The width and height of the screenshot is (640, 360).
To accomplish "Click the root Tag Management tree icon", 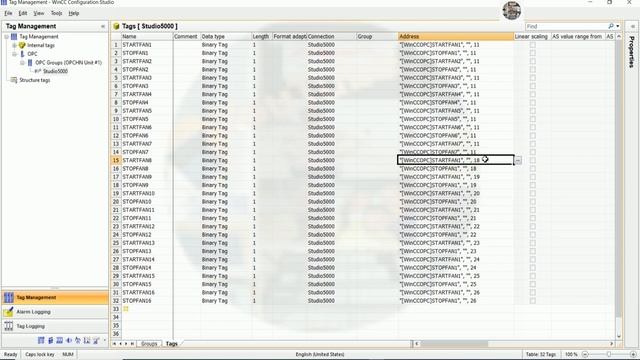I will [14, 37].
